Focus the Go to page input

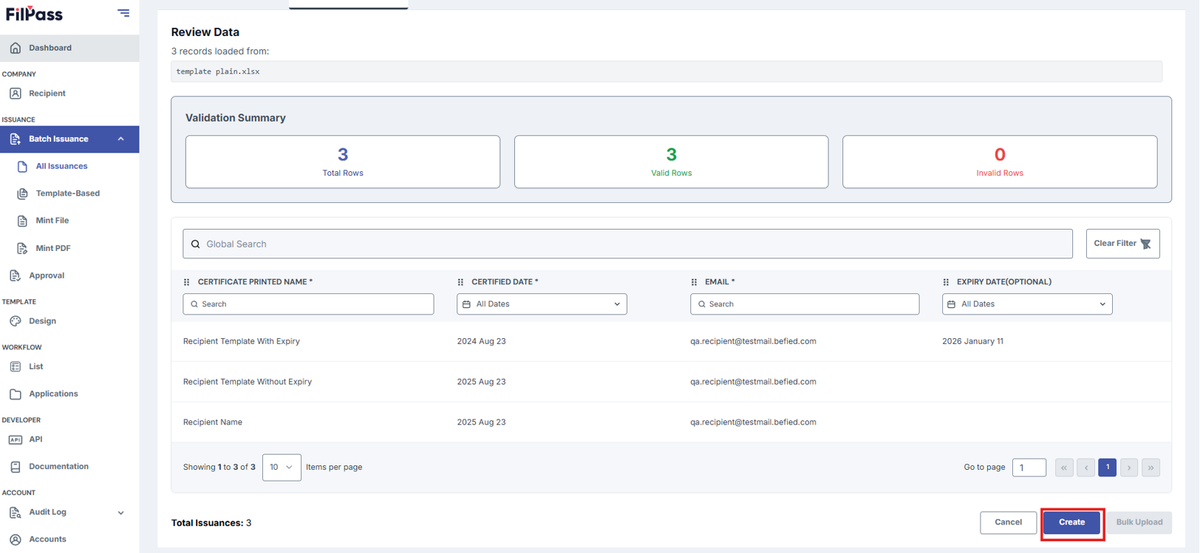pyautogui.click(x=1029, y=467)
